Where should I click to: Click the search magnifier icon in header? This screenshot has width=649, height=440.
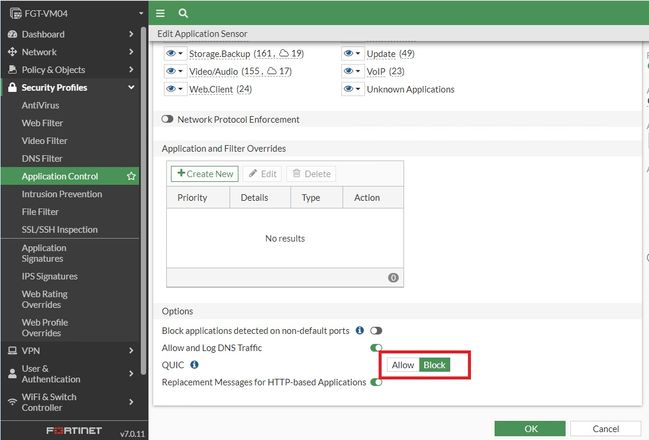[183, 13]
